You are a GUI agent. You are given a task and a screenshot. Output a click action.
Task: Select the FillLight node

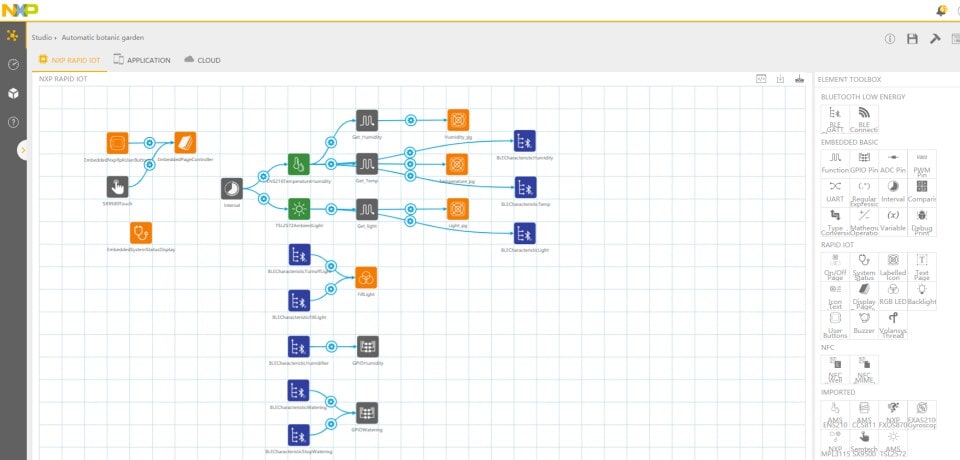click(366, 276)
